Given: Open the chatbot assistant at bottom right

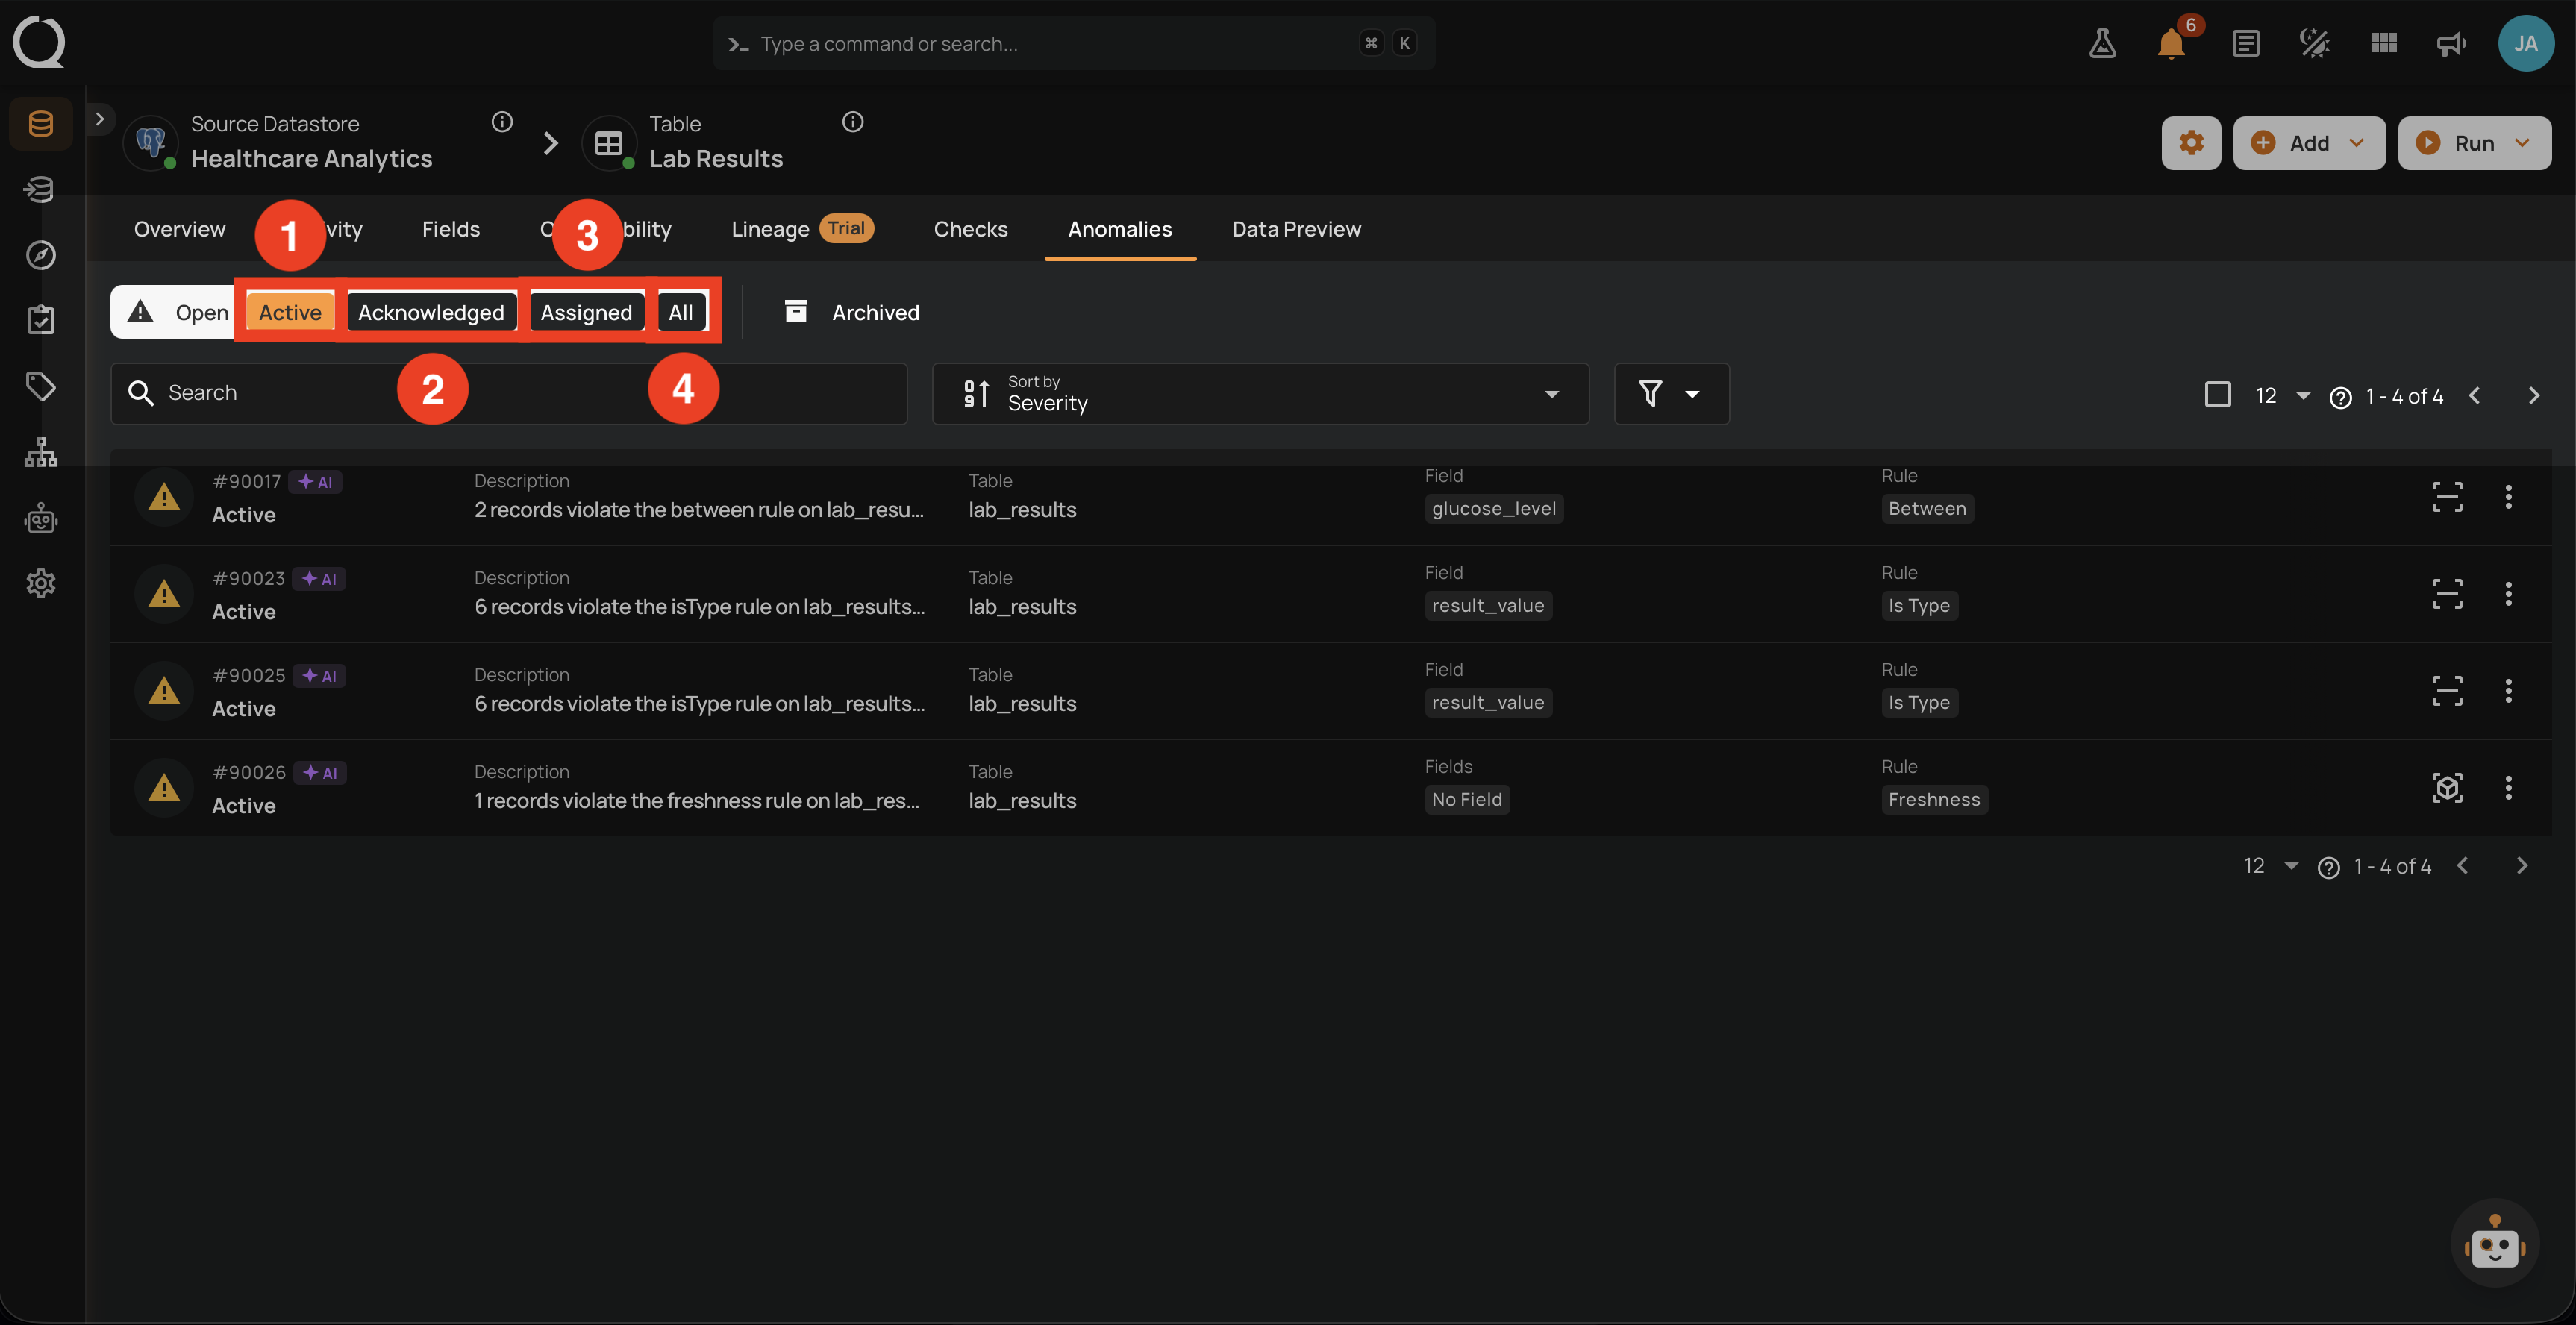Looking at the screenshot, I should point(2494,1243).
